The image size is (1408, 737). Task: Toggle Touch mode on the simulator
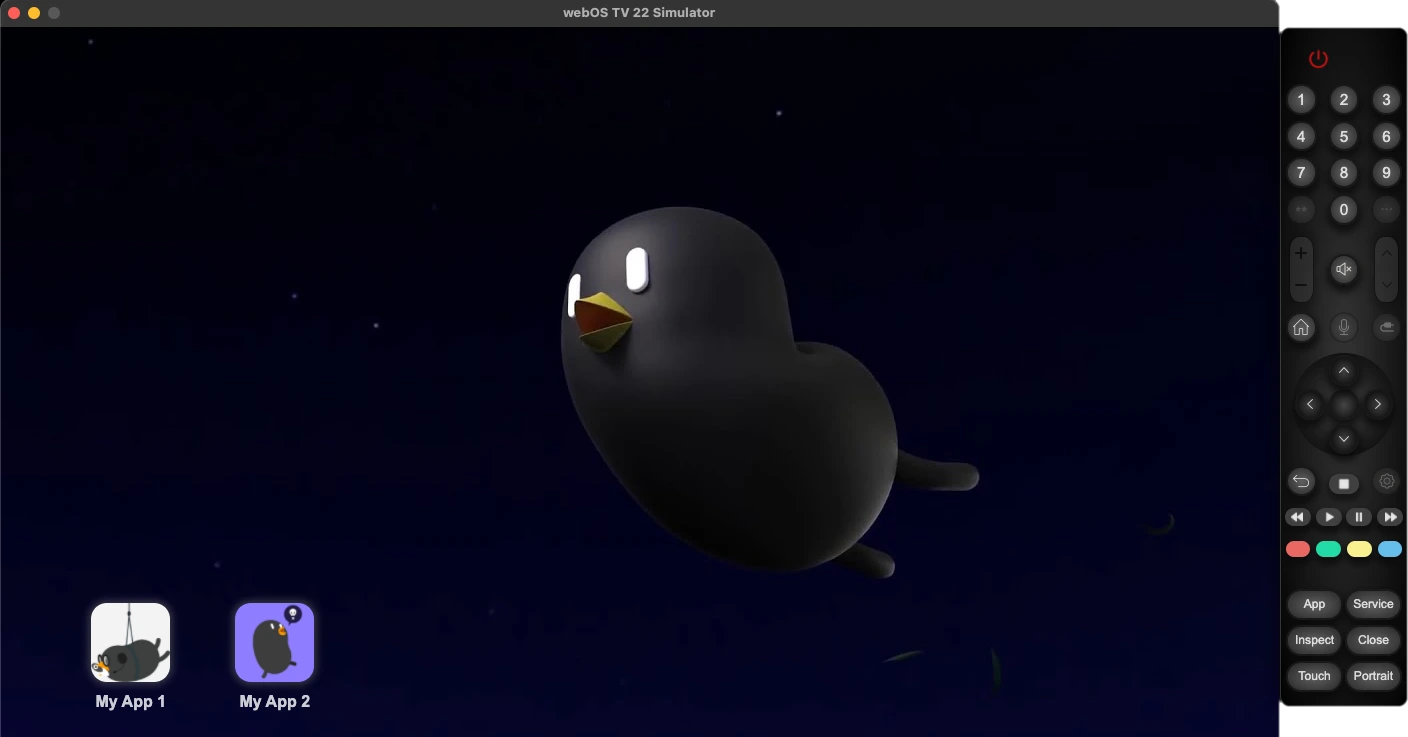click(x=1314, y=676)
